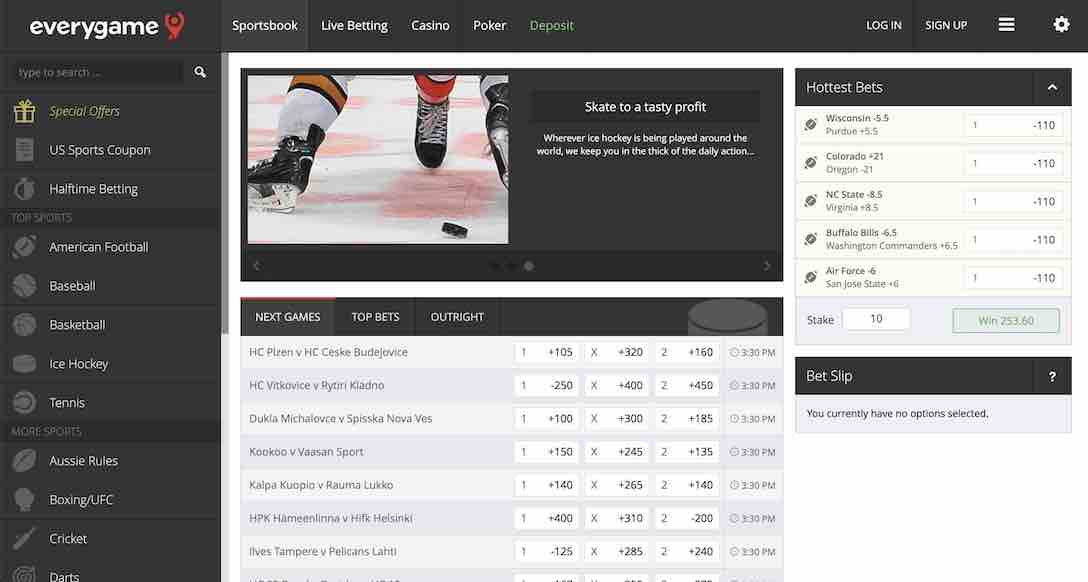The height and width of the screenshot is (582, 1088).
Task: Click the ice hockey banner image
Action: tap(377, 159)
